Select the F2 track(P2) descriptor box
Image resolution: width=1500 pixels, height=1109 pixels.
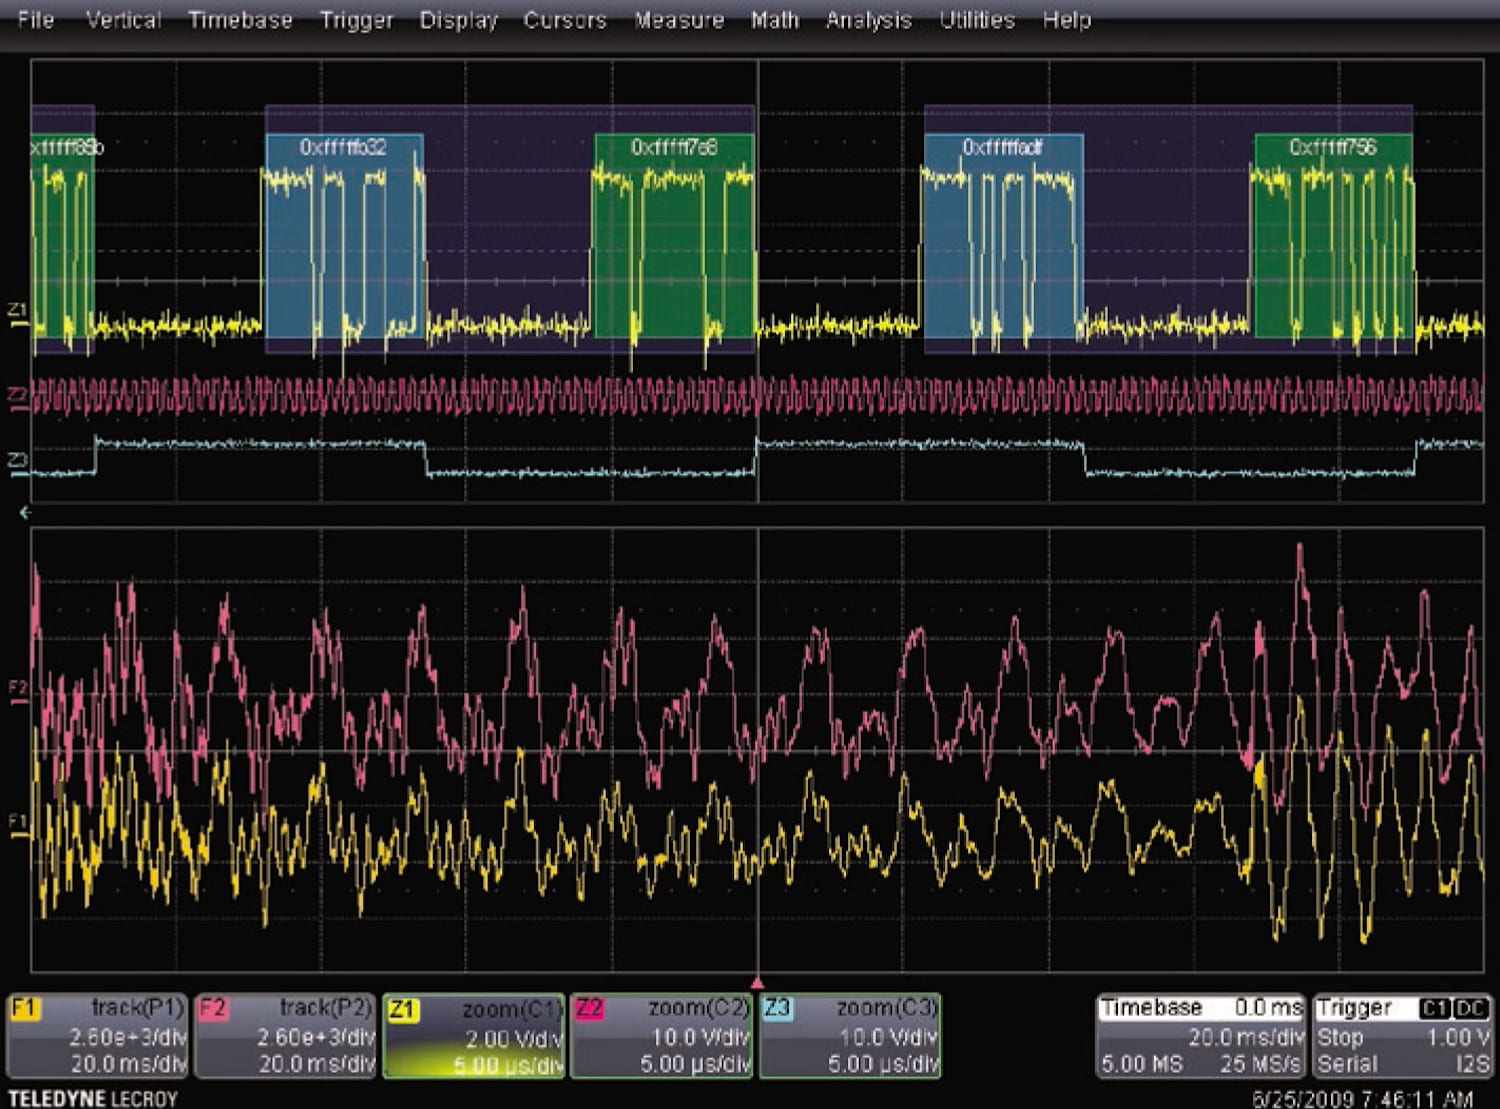coord(285,1035)
